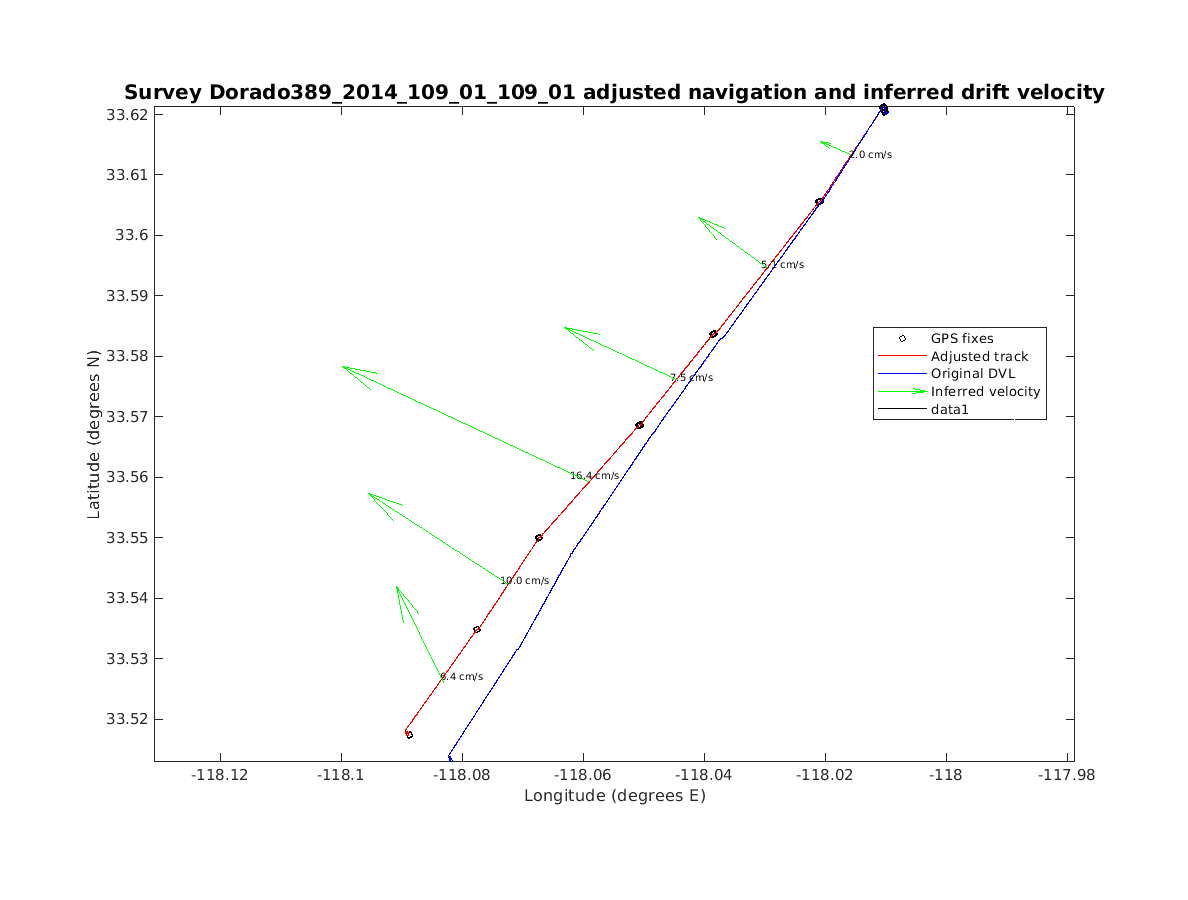Click the 10.0 cm/s velocity label
The width and height of the screenshot is (1188, 900).
(x=525, y=581)
